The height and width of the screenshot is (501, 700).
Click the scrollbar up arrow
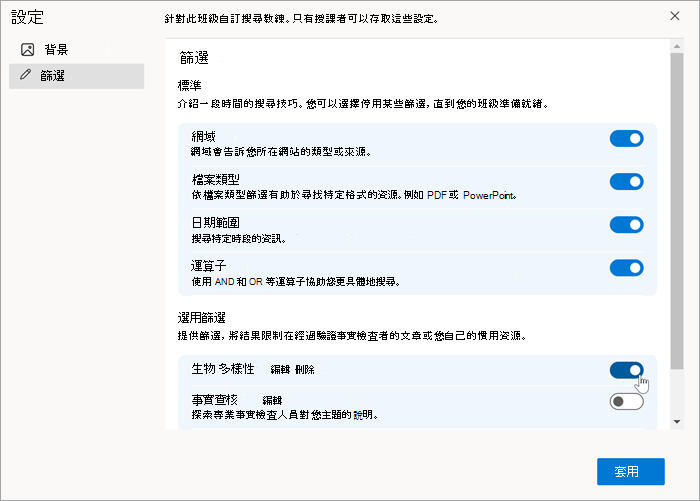tap(677, 46)
